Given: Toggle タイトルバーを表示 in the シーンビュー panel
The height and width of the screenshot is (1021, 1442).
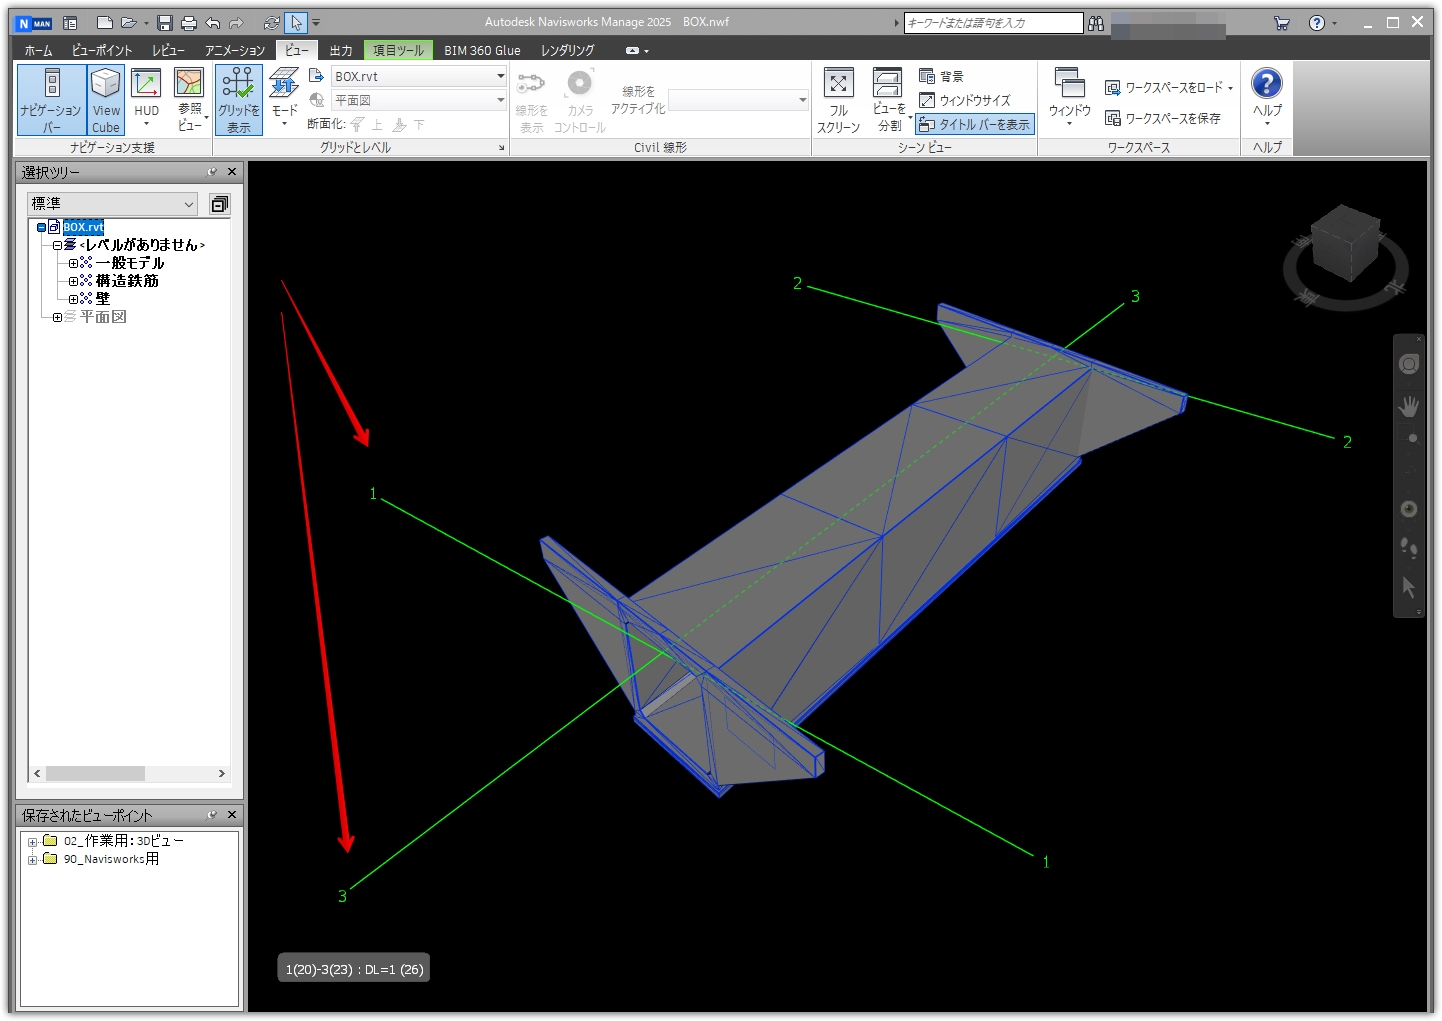Looking at the screenshot, I should coord(974,124).
